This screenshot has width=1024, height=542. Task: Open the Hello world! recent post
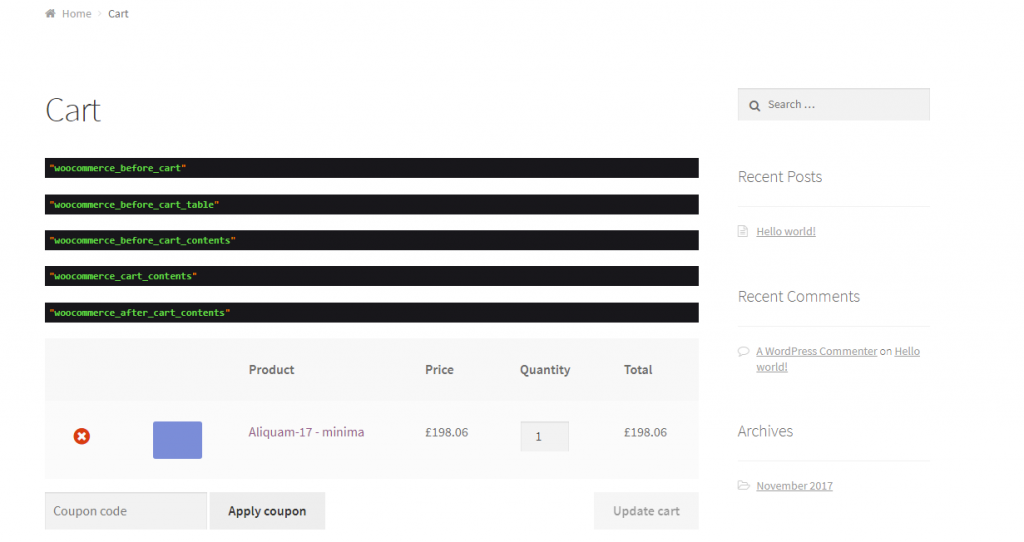tap(786, 232)
